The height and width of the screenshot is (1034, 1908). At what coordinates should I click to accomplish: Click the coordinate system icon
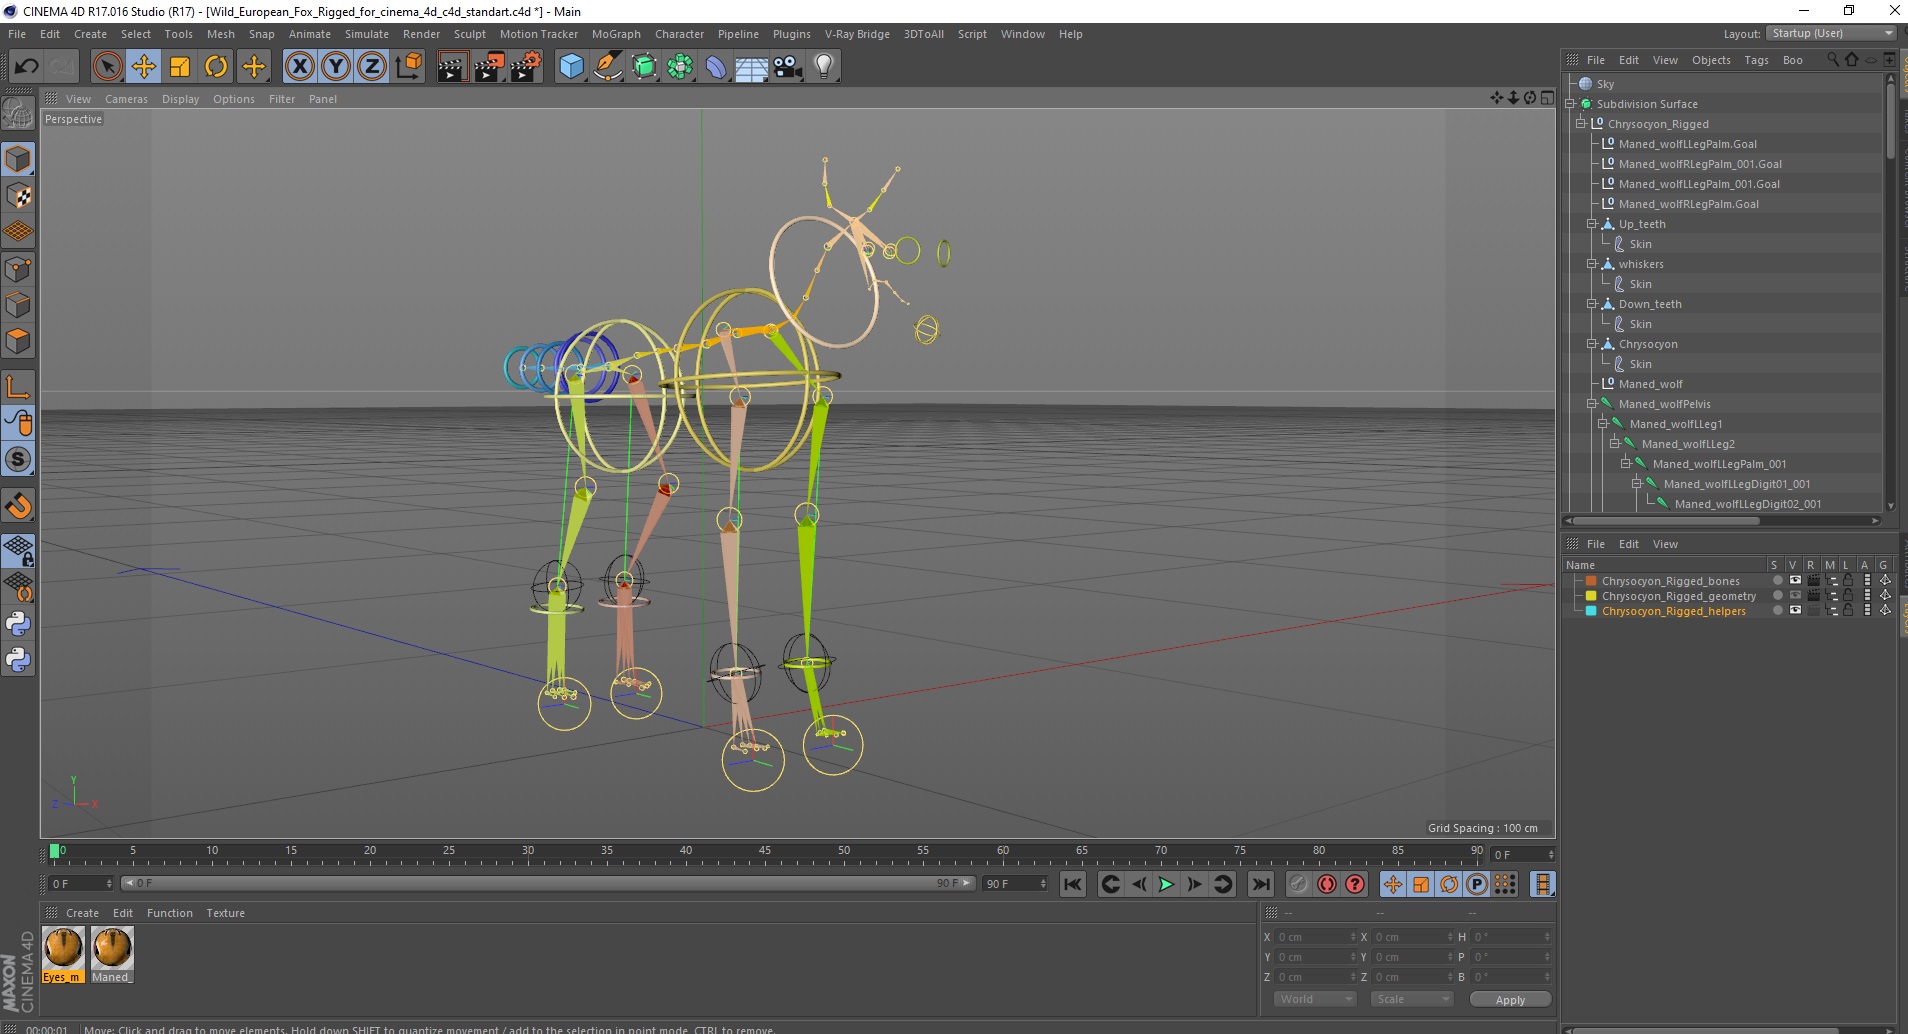408,67
